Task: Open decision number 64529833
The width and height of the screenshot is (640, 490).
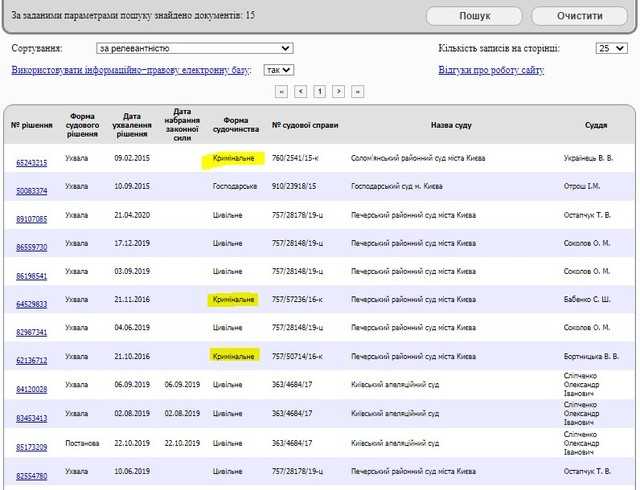Action: (31, 303)
